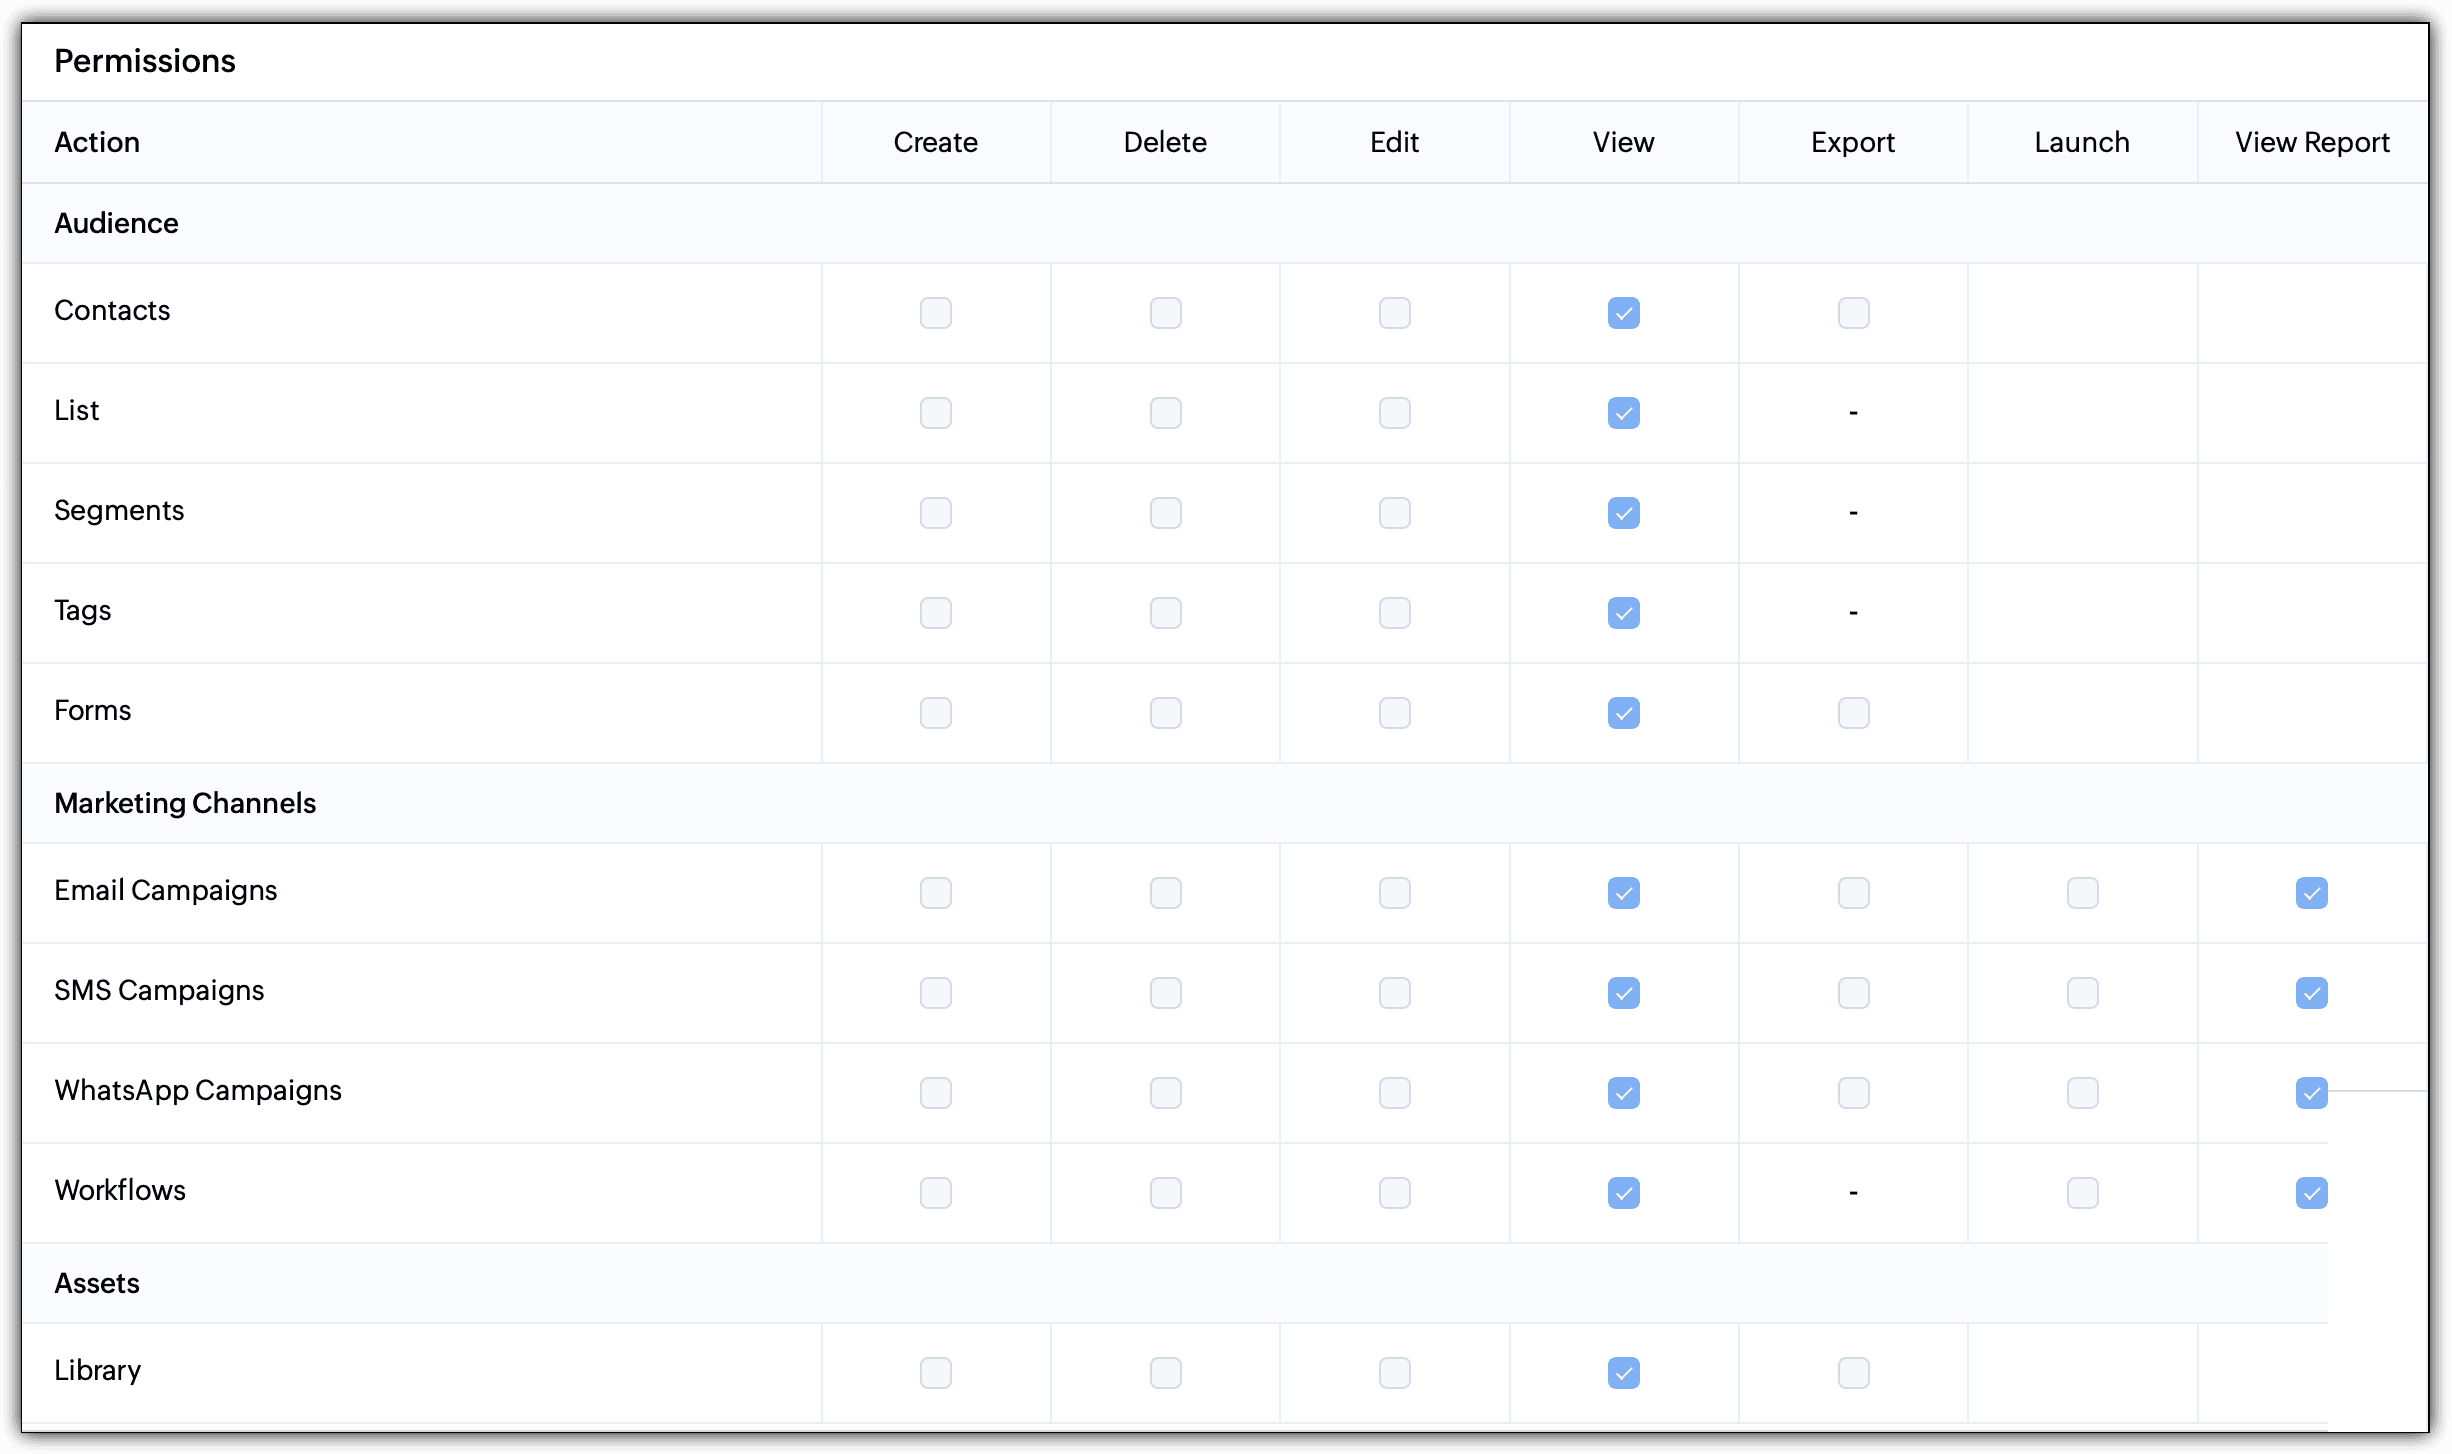Tick Create for WhatsApp Campaigns
This screenshot has height=1454, width=2452.
tap(935, 1093)
